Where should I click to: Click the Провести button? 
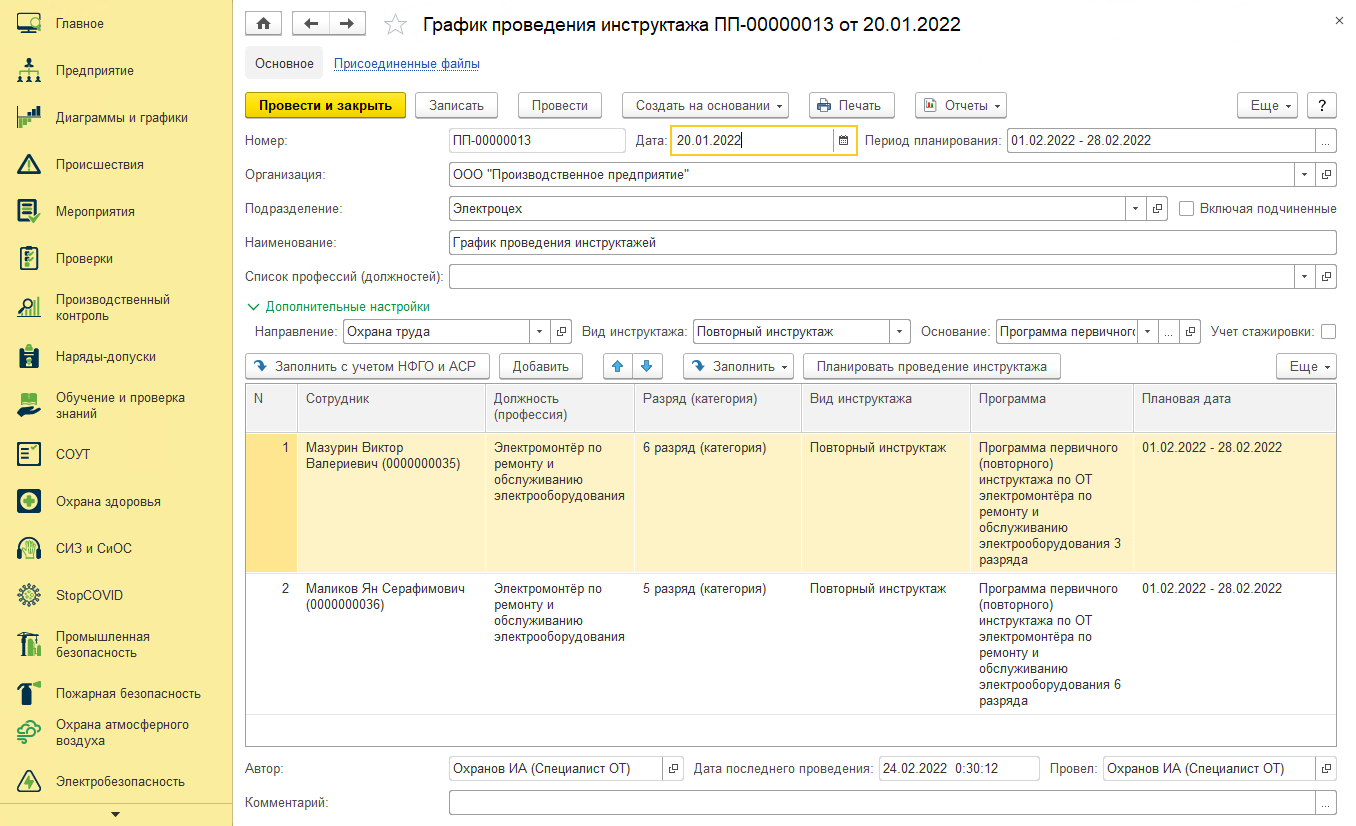559,105
